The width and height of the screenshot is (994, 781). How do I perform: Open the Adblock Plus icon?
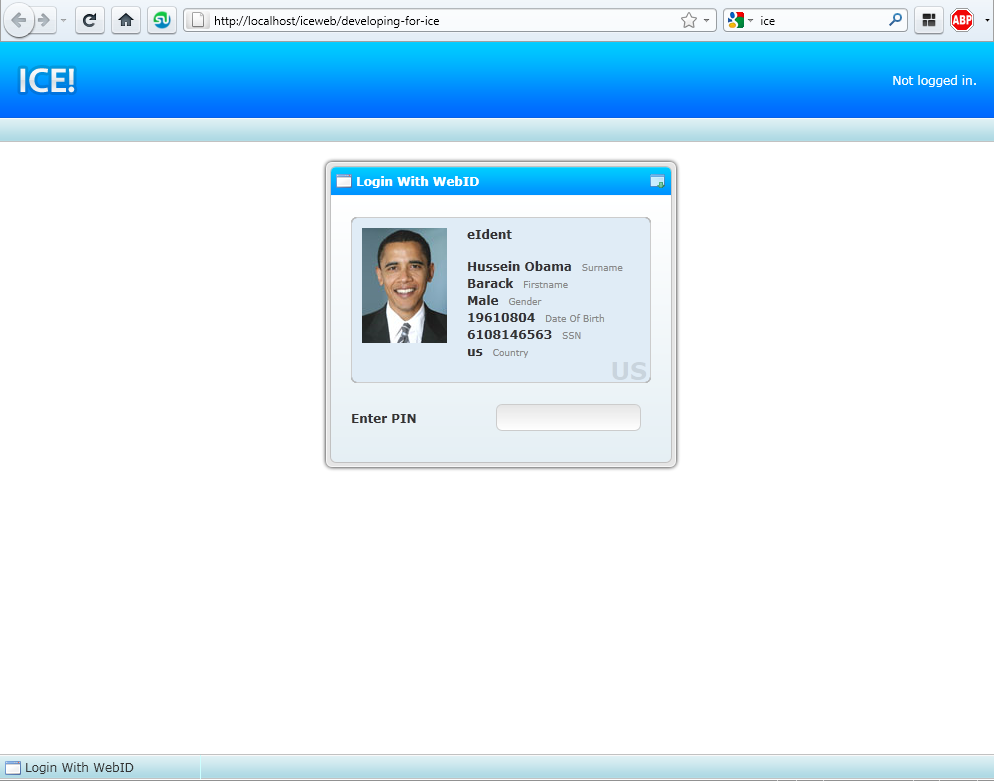pyautogui.click(x=962, y=20)
